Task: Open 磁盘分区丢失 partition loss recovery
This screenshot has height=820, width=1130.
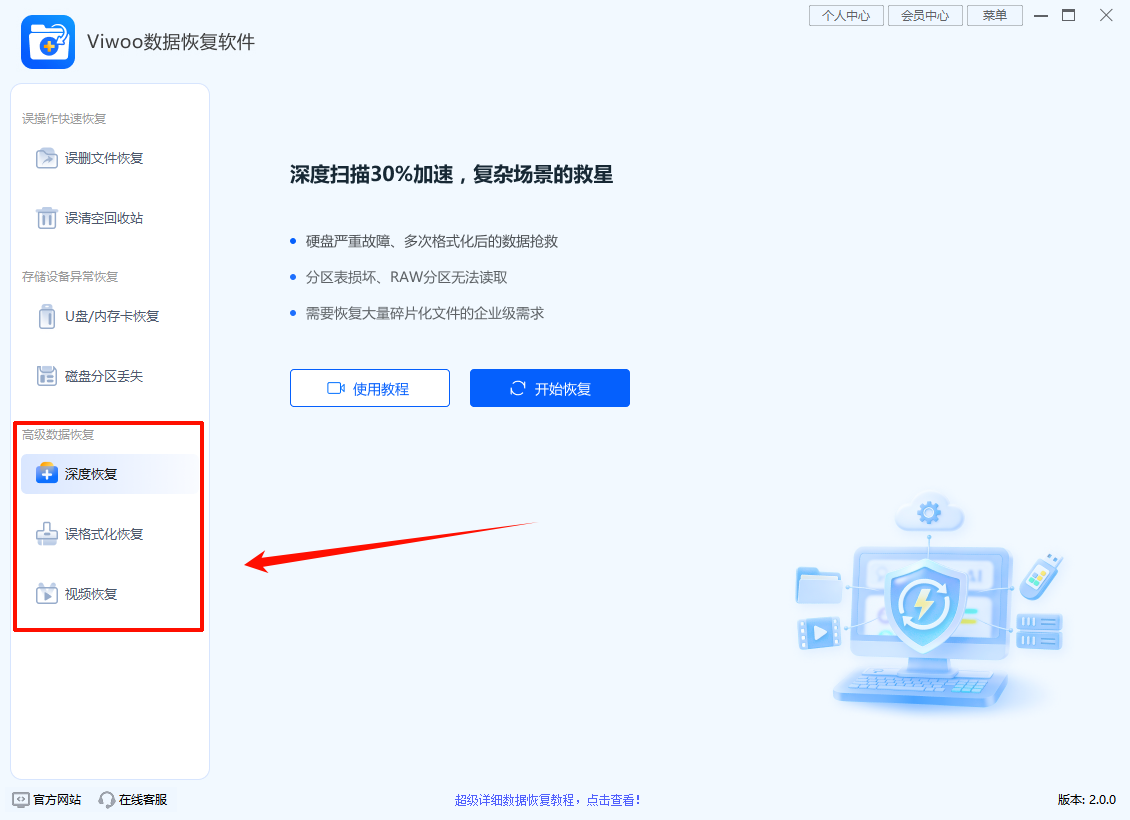Action: point(90,376)
